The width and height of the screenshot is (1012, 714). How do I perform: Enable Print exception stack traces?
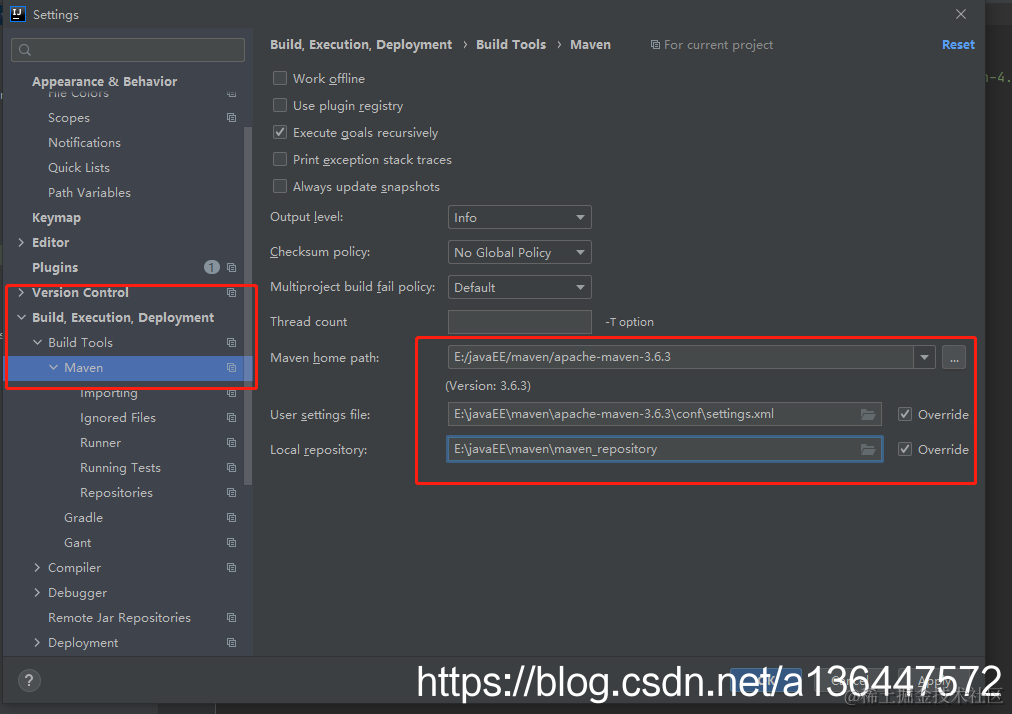point(280,159)
